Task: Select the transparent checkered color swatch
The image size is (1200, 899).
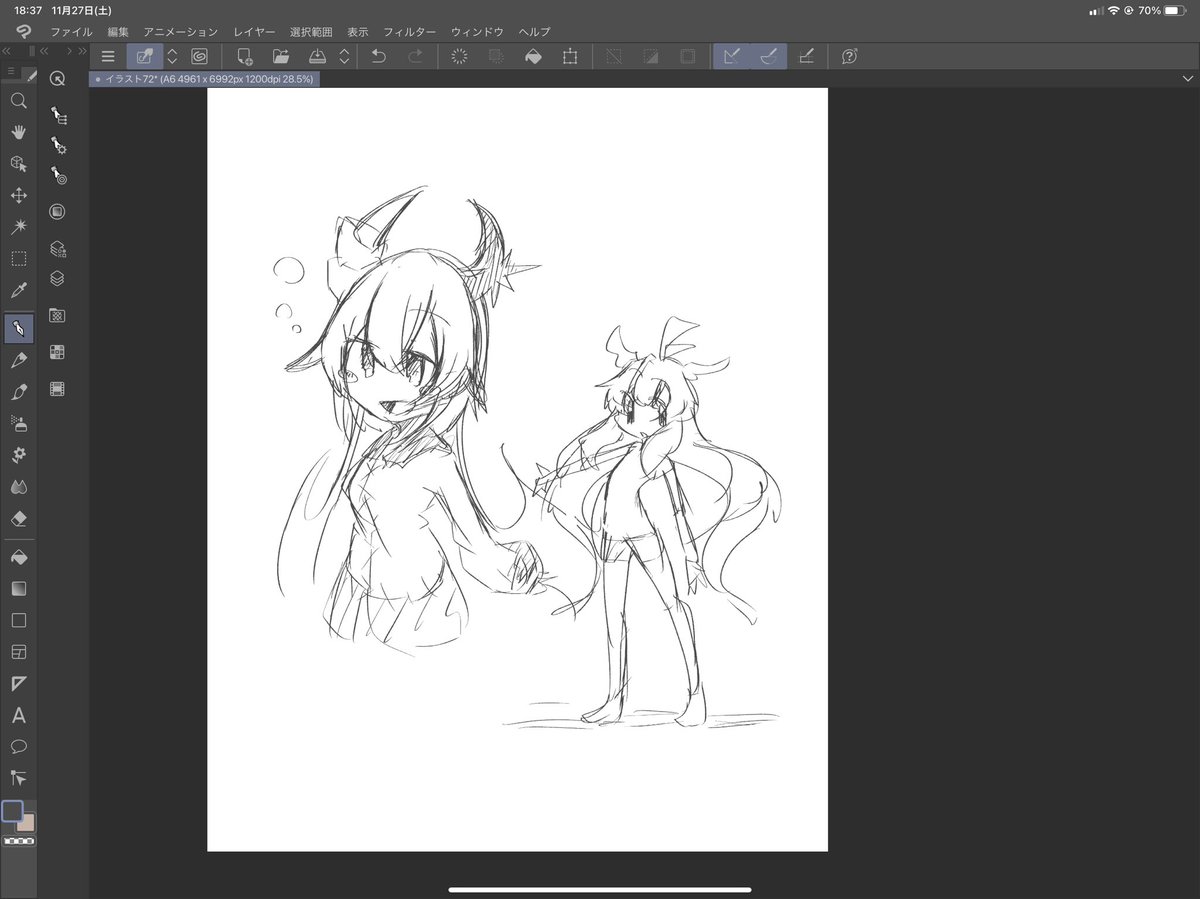Action: pyautogui.click(x=18, y=841)
